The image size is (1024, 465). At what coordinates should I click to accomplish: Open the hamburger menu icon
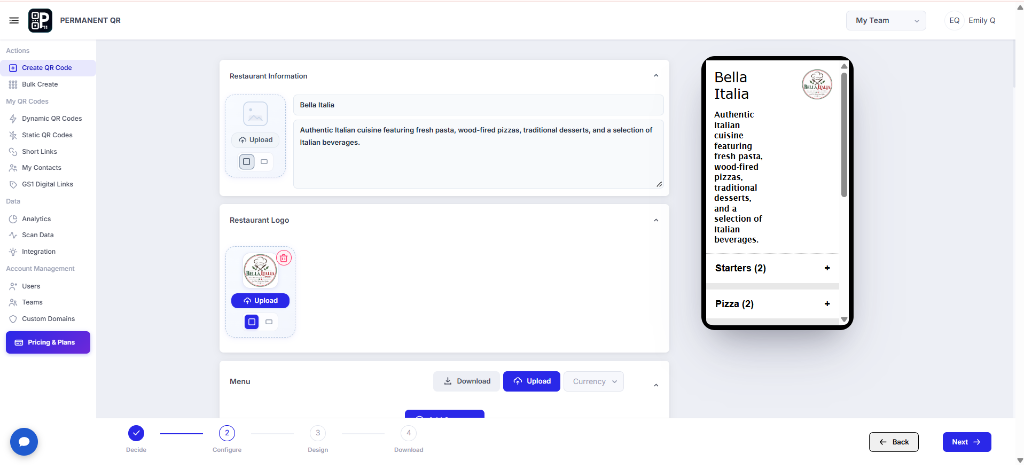point(14,20)
